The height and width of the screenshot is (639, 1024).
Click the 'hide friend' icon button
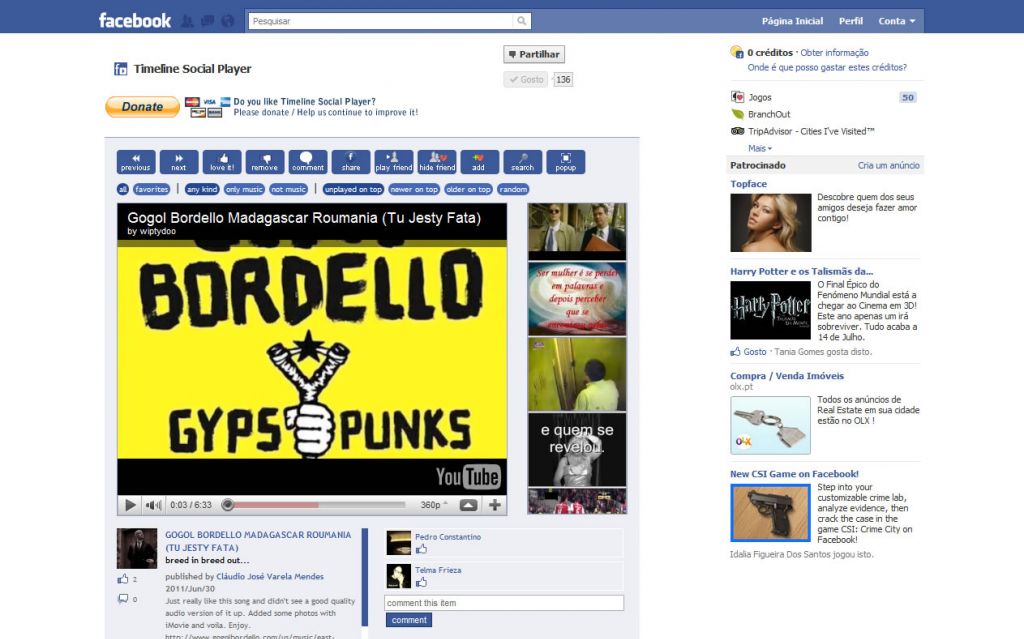437,162
